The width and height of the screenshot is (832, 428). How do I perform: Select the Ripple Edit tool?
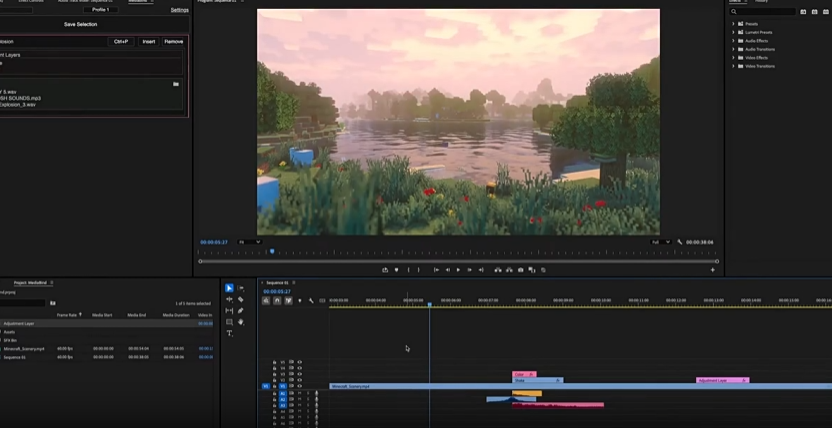[229, 299]
